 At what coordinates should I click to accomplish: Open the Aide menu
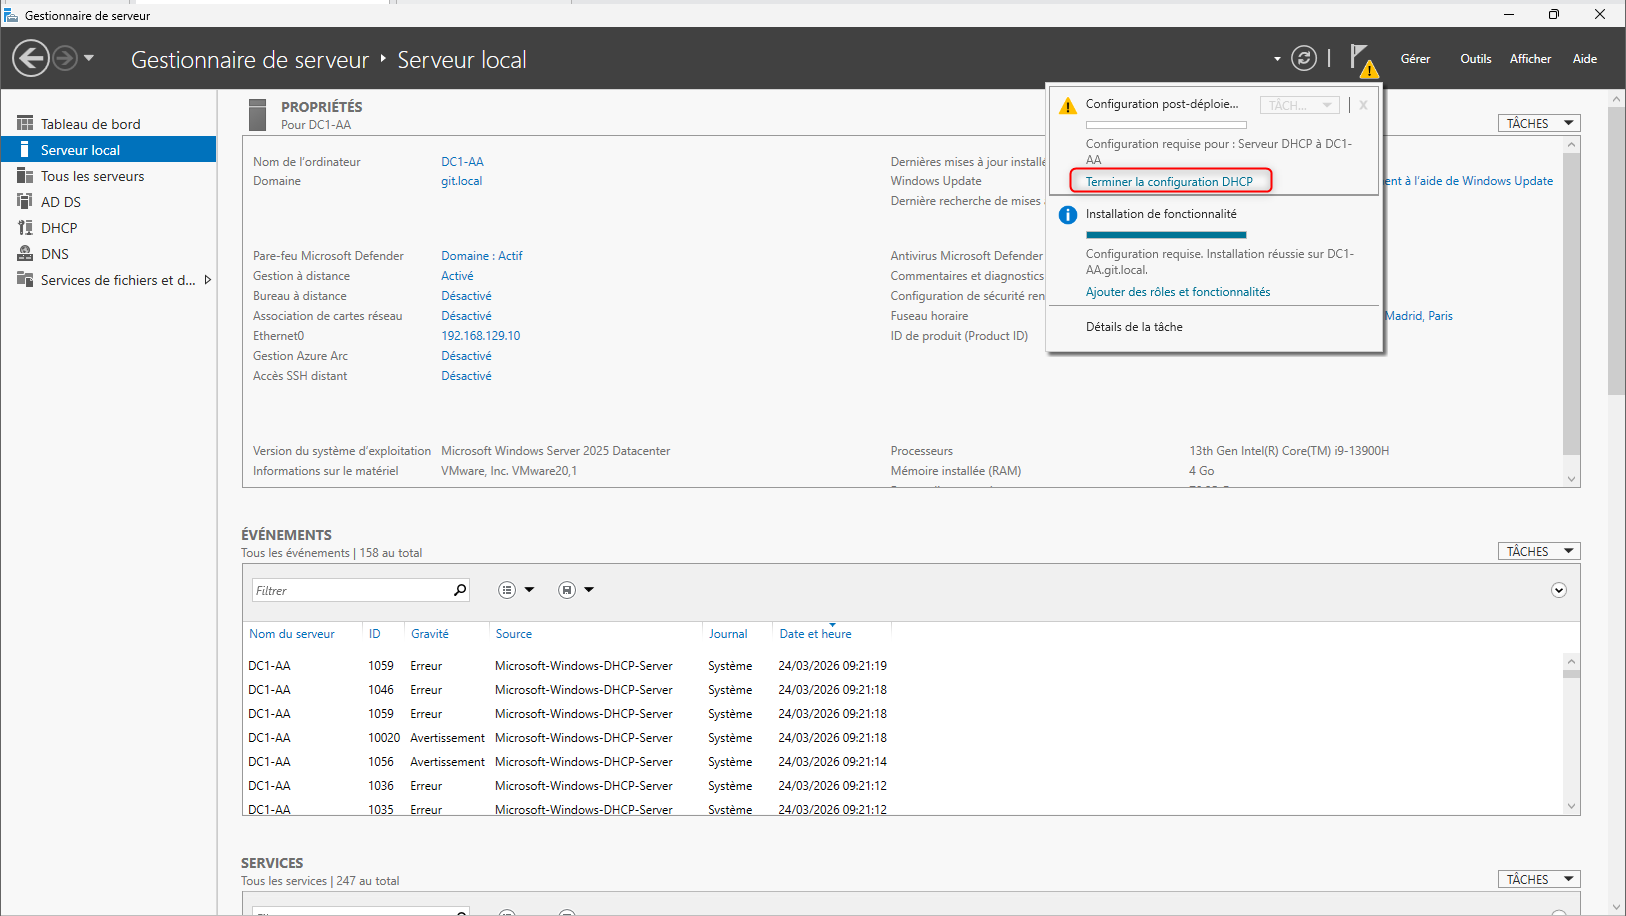[1584, 59]
